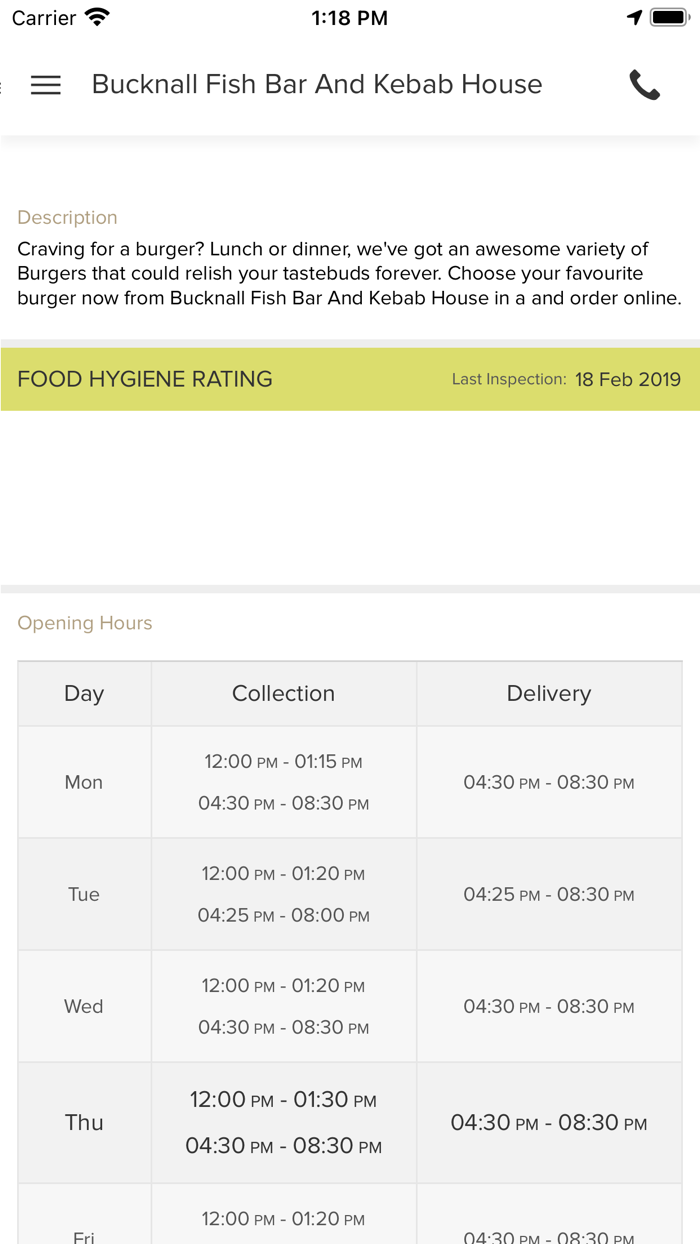Click the Description section heading
Image resolution: width=700 pixels, height=1244 pixels.
pyautogui.click(x=67, y=217)
